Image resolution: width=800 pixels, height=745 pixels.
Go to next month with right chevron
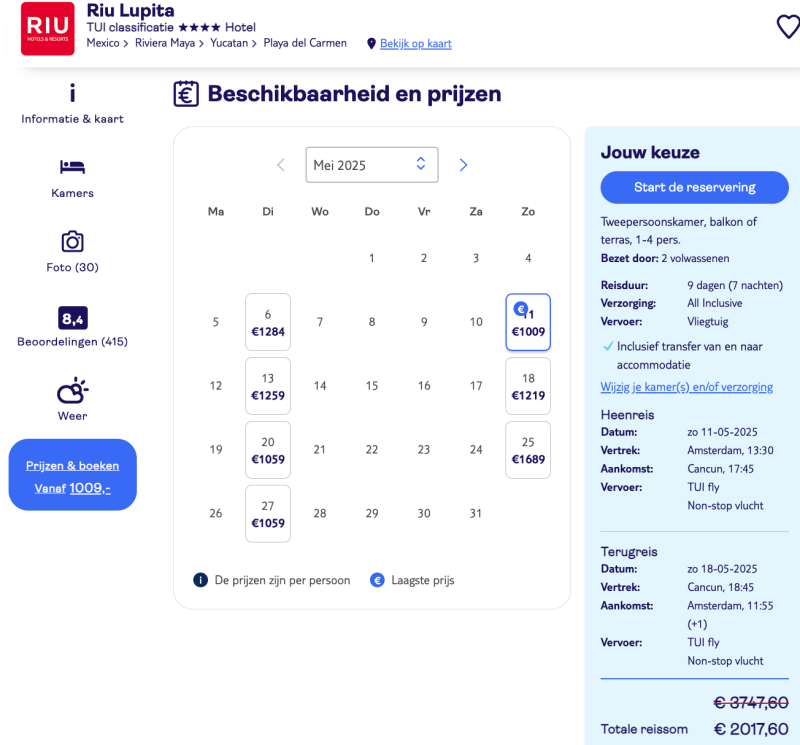pos(463,165)
